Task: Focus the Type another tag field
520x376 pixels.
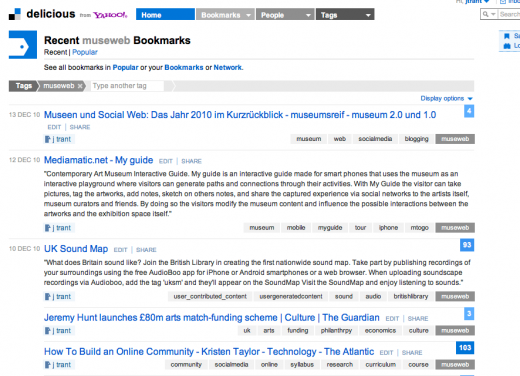Action: pyautogui.click(x=127, y=86)
